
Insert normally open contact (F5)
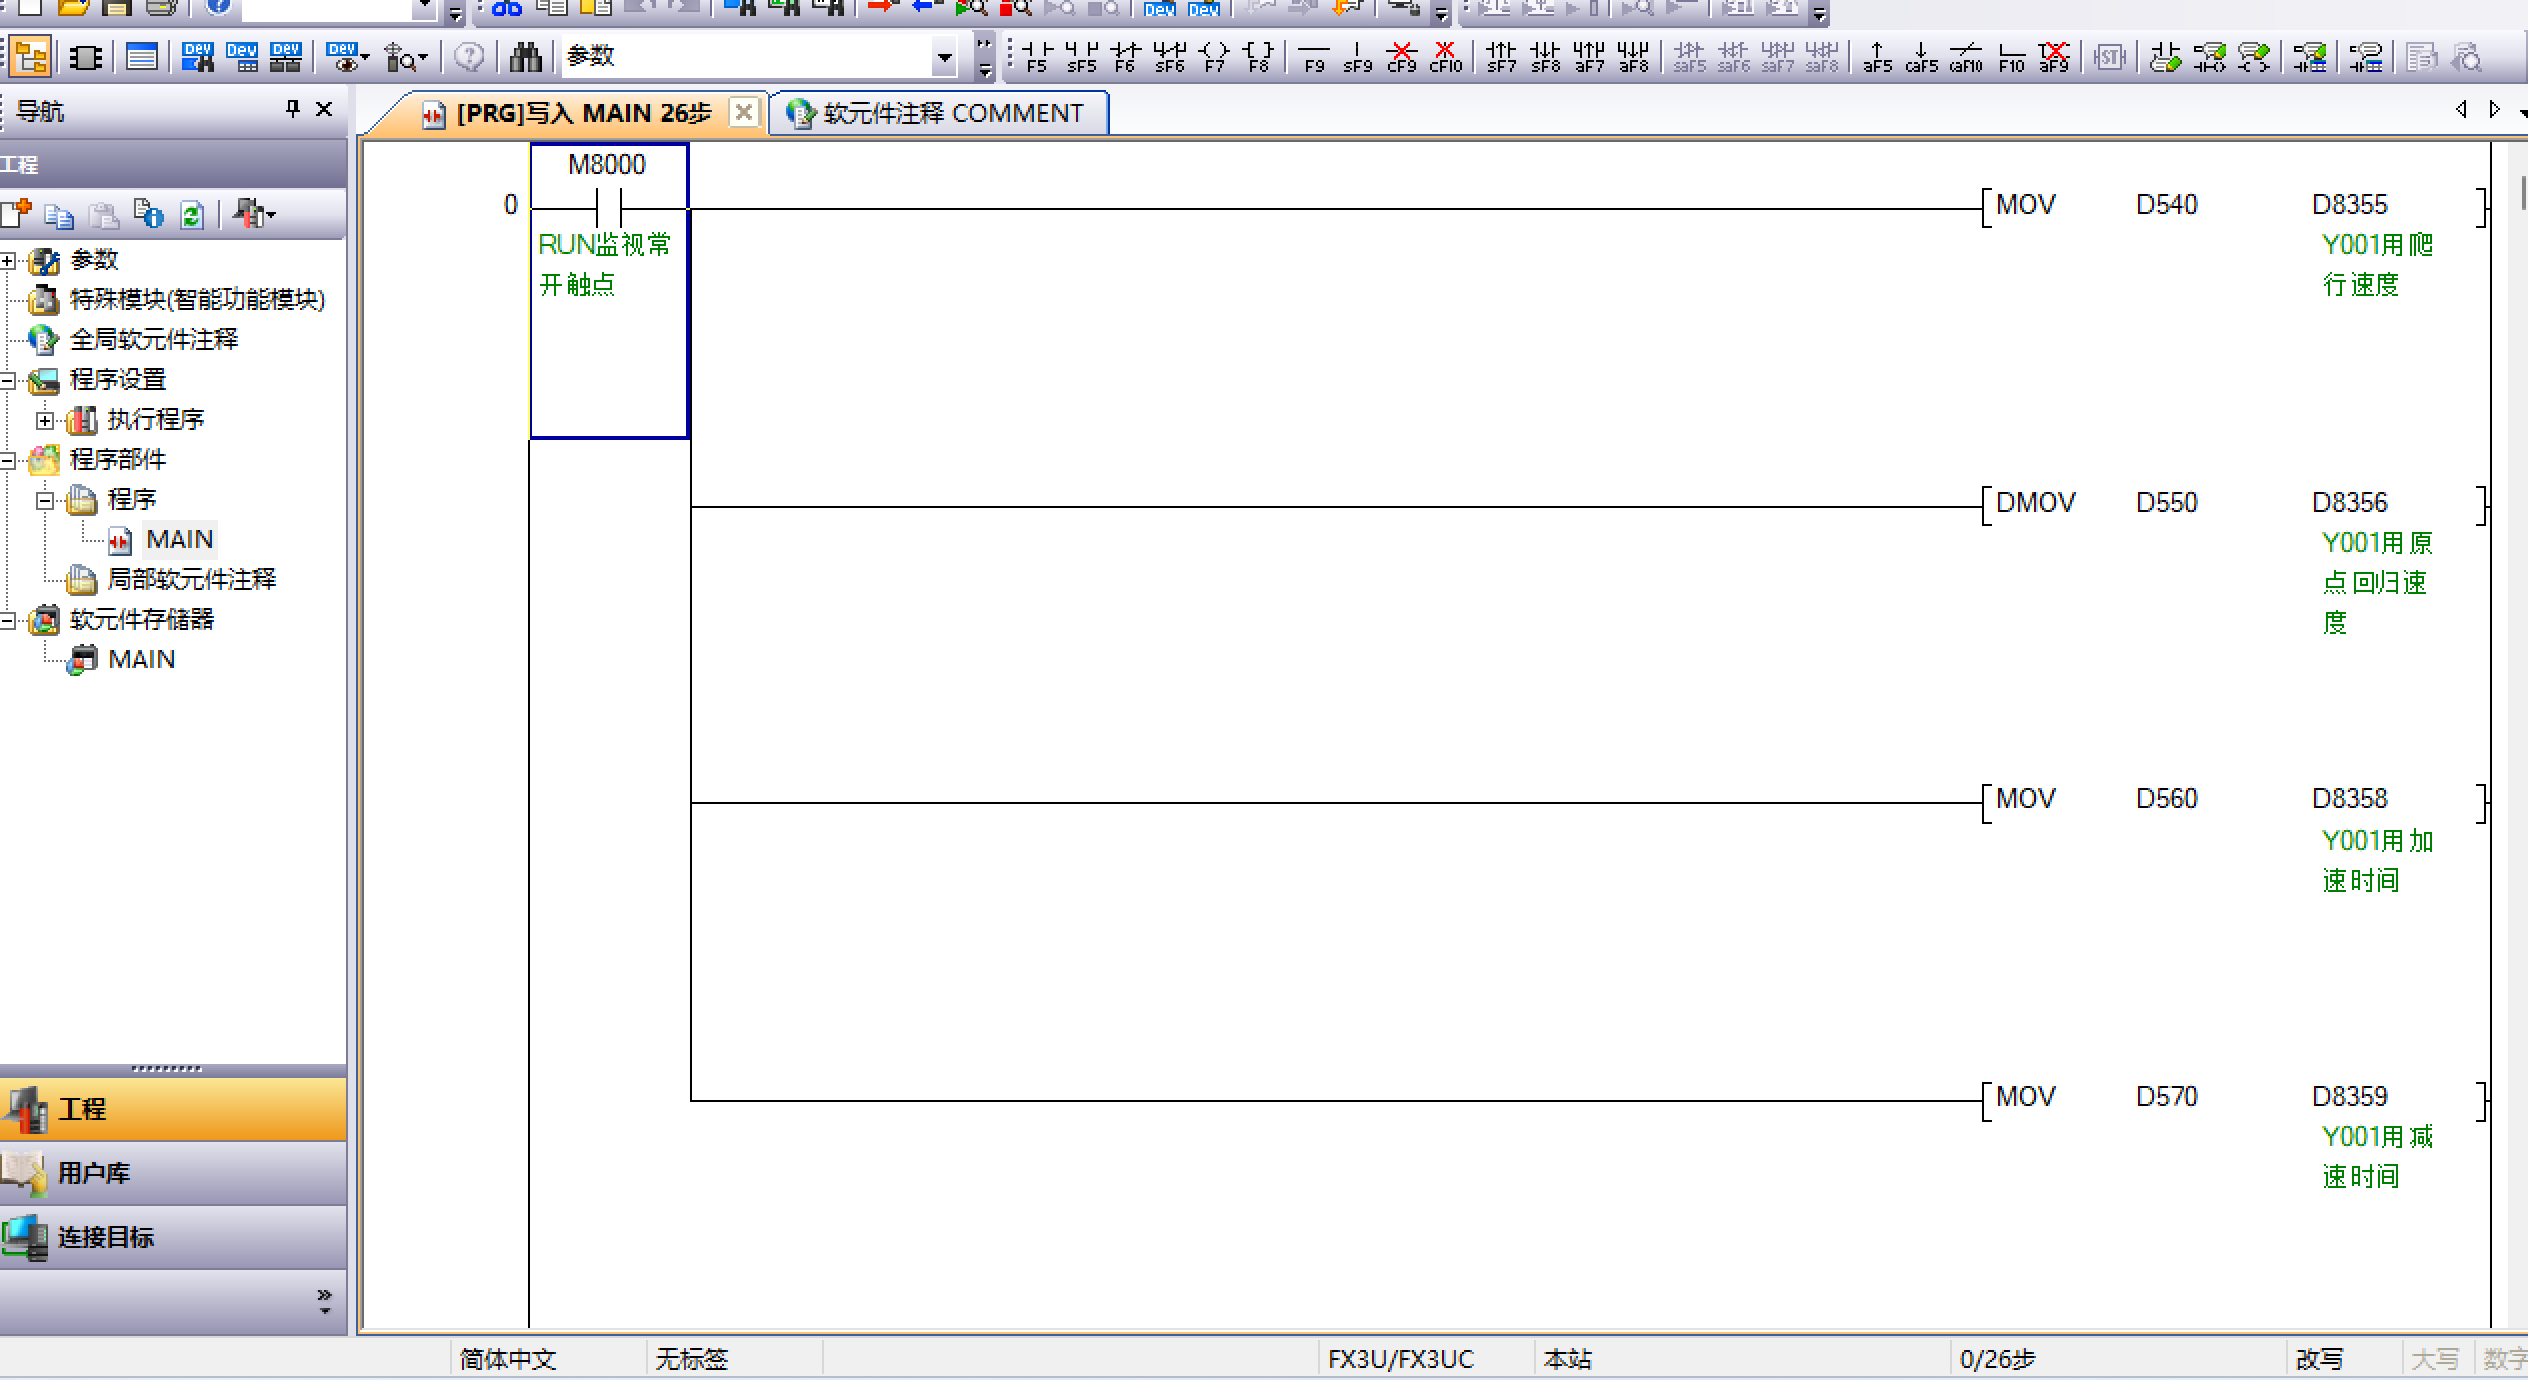tap(1036, 56)
